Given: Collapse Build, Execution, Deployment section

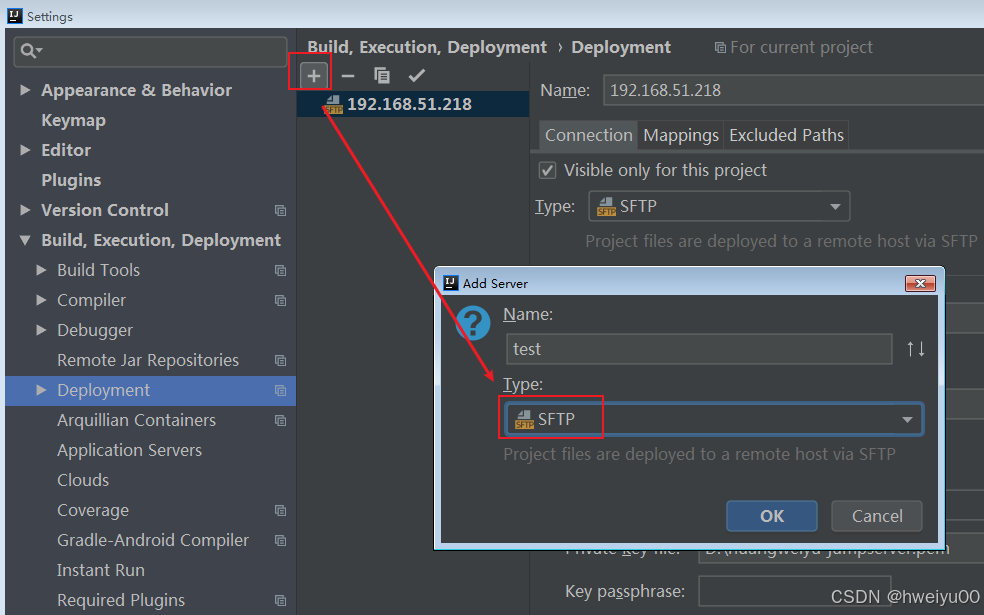Looking at the screenshot, I should point(25,240).
